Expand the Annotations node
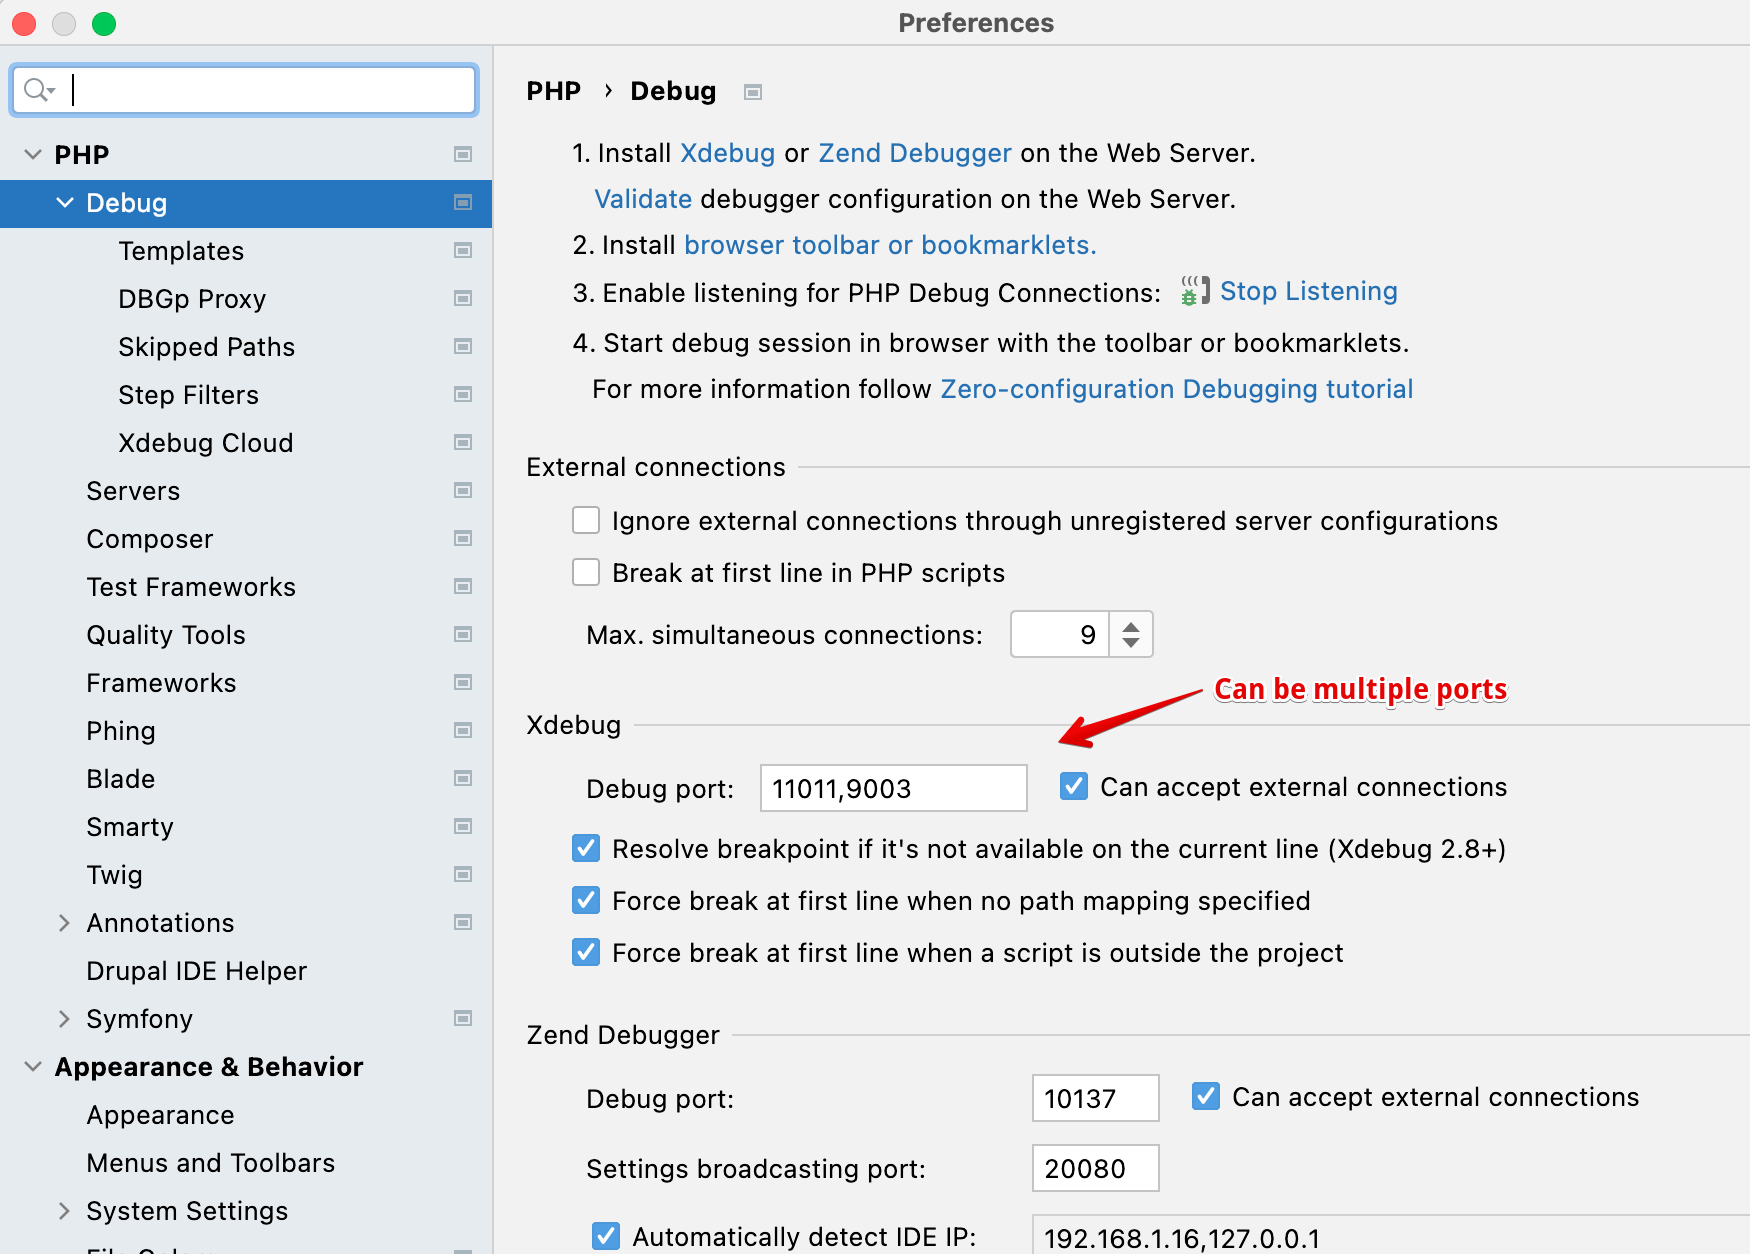1750x1254 pixels. click(x=65, y=922)
